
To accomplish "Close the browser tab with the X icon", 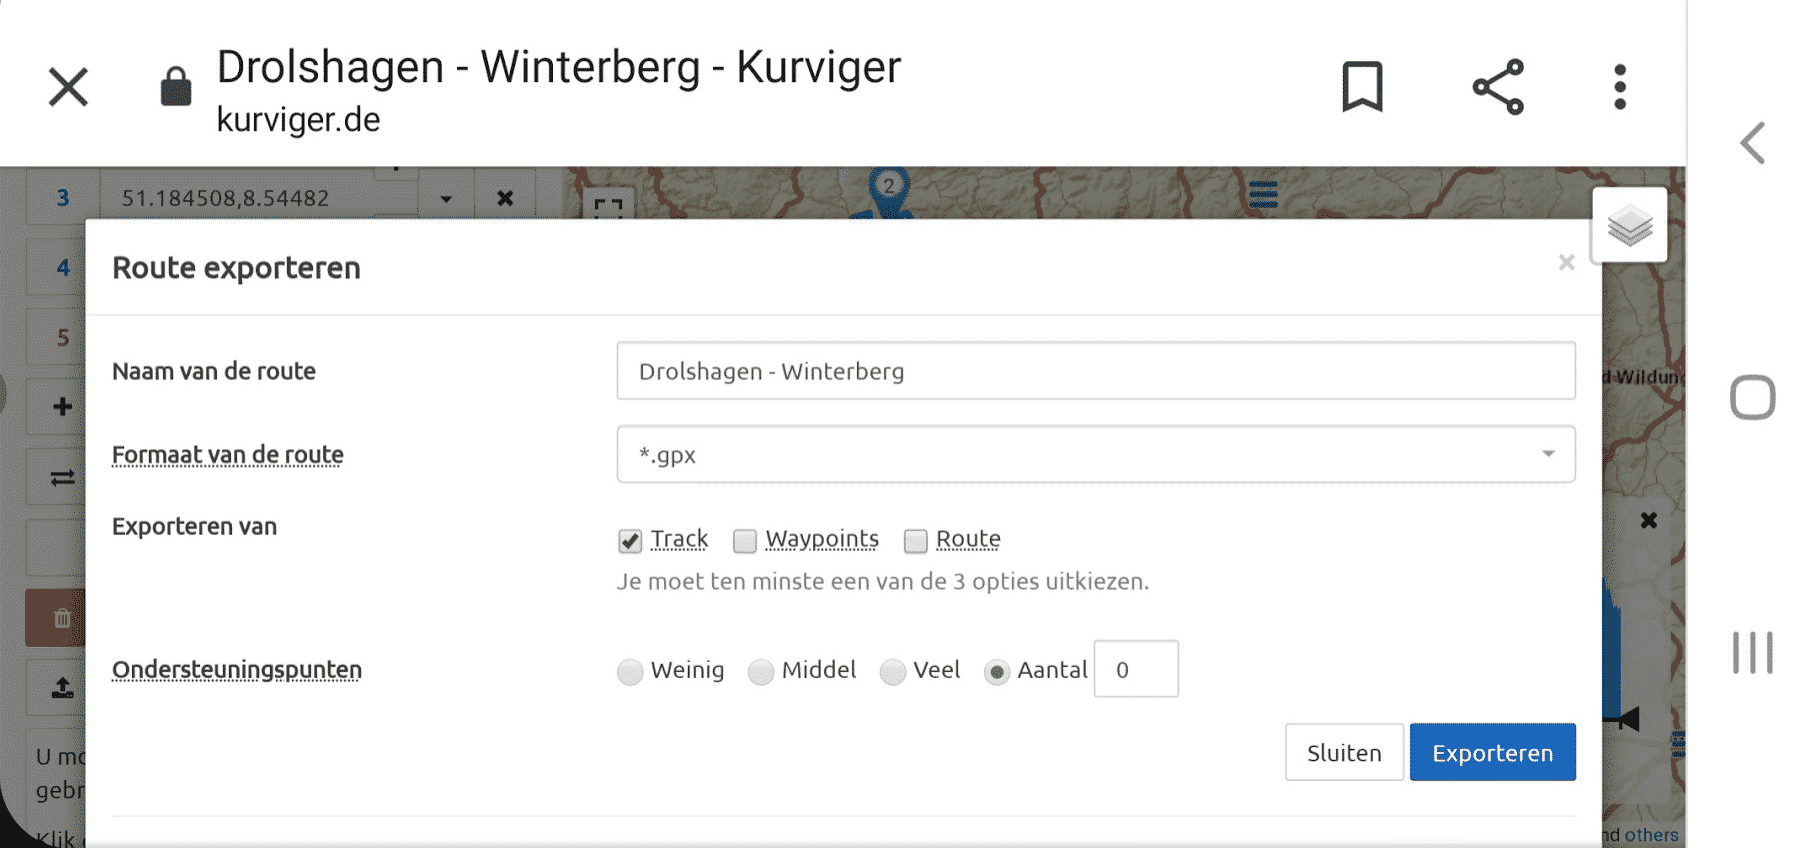I will pyautogui.click(x=69, y=87).
